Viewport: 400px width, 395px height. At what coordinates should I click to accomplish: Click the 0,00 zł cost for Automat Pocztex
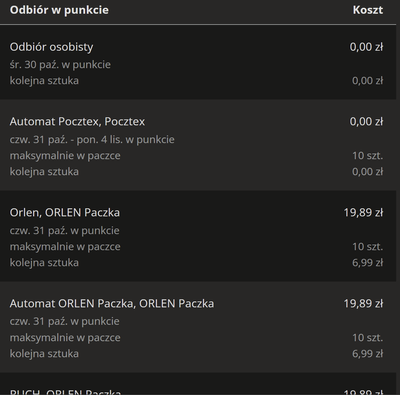coord(366,122)
